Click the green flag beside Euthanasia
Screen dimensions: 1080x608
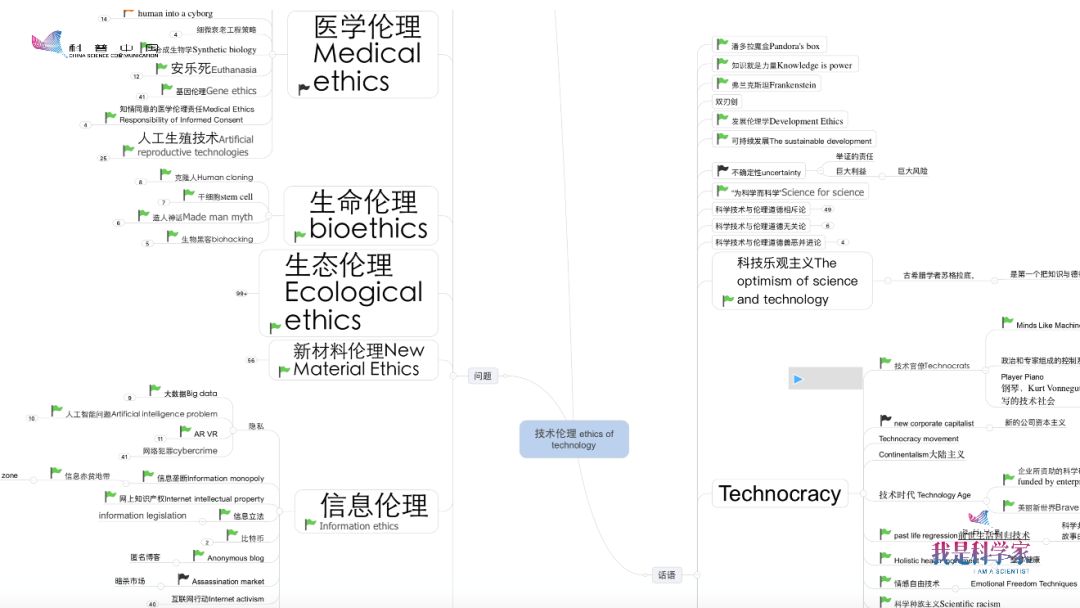click(161, 68)
